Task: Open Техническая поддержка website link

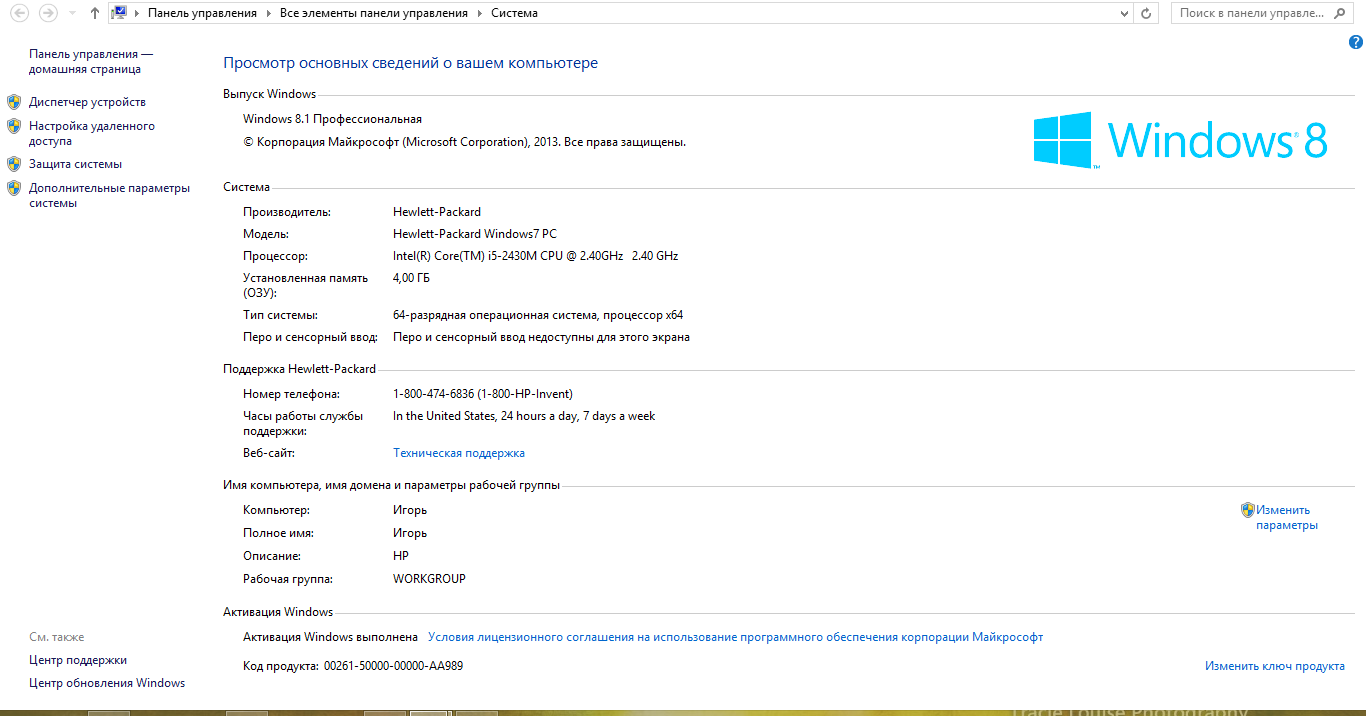Action: pos(459,453)
